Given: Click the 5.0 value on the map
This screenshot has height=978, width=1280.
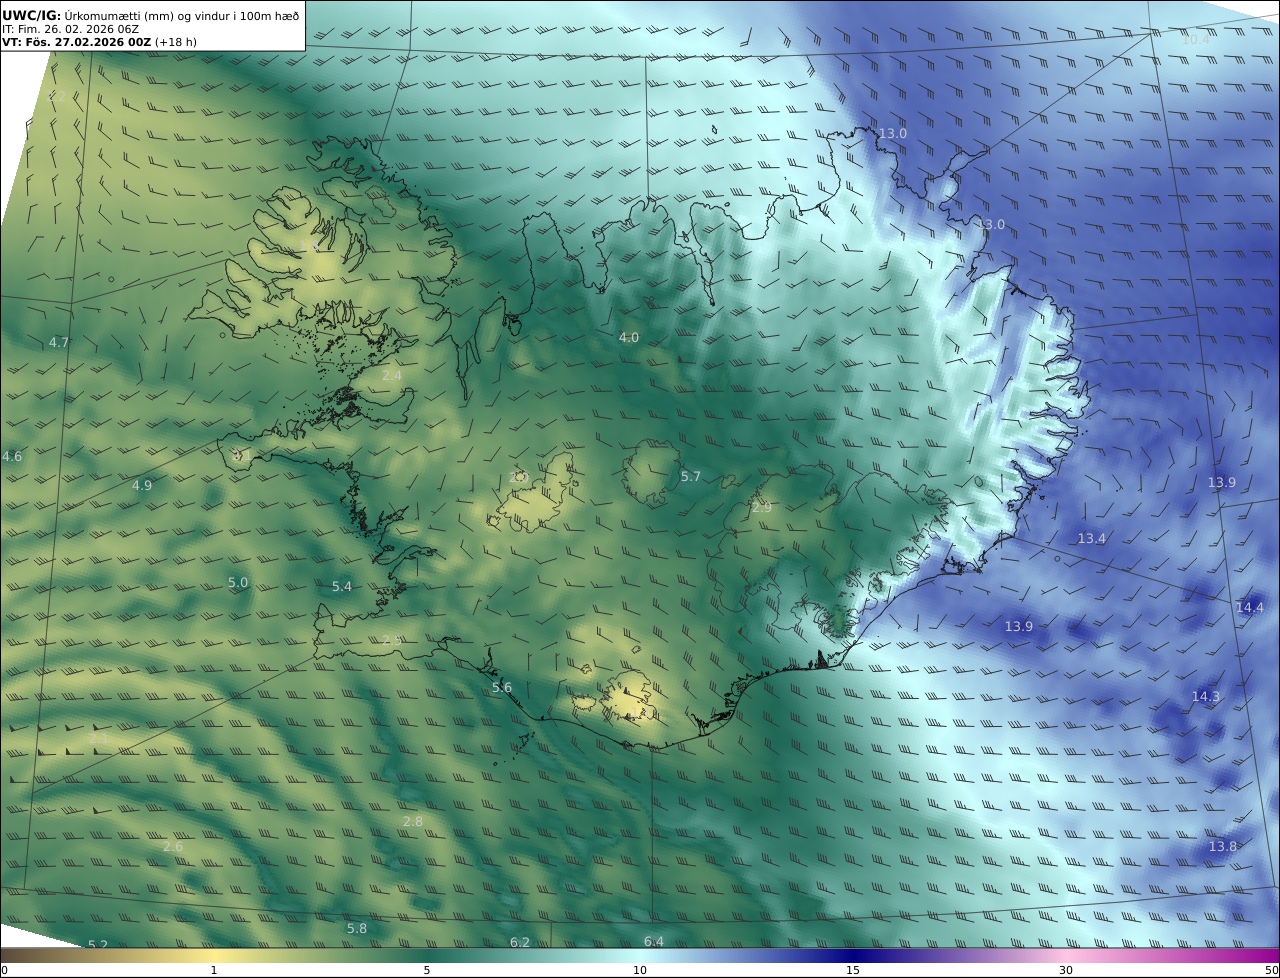Looking at the screenshot, I should 238,582.
